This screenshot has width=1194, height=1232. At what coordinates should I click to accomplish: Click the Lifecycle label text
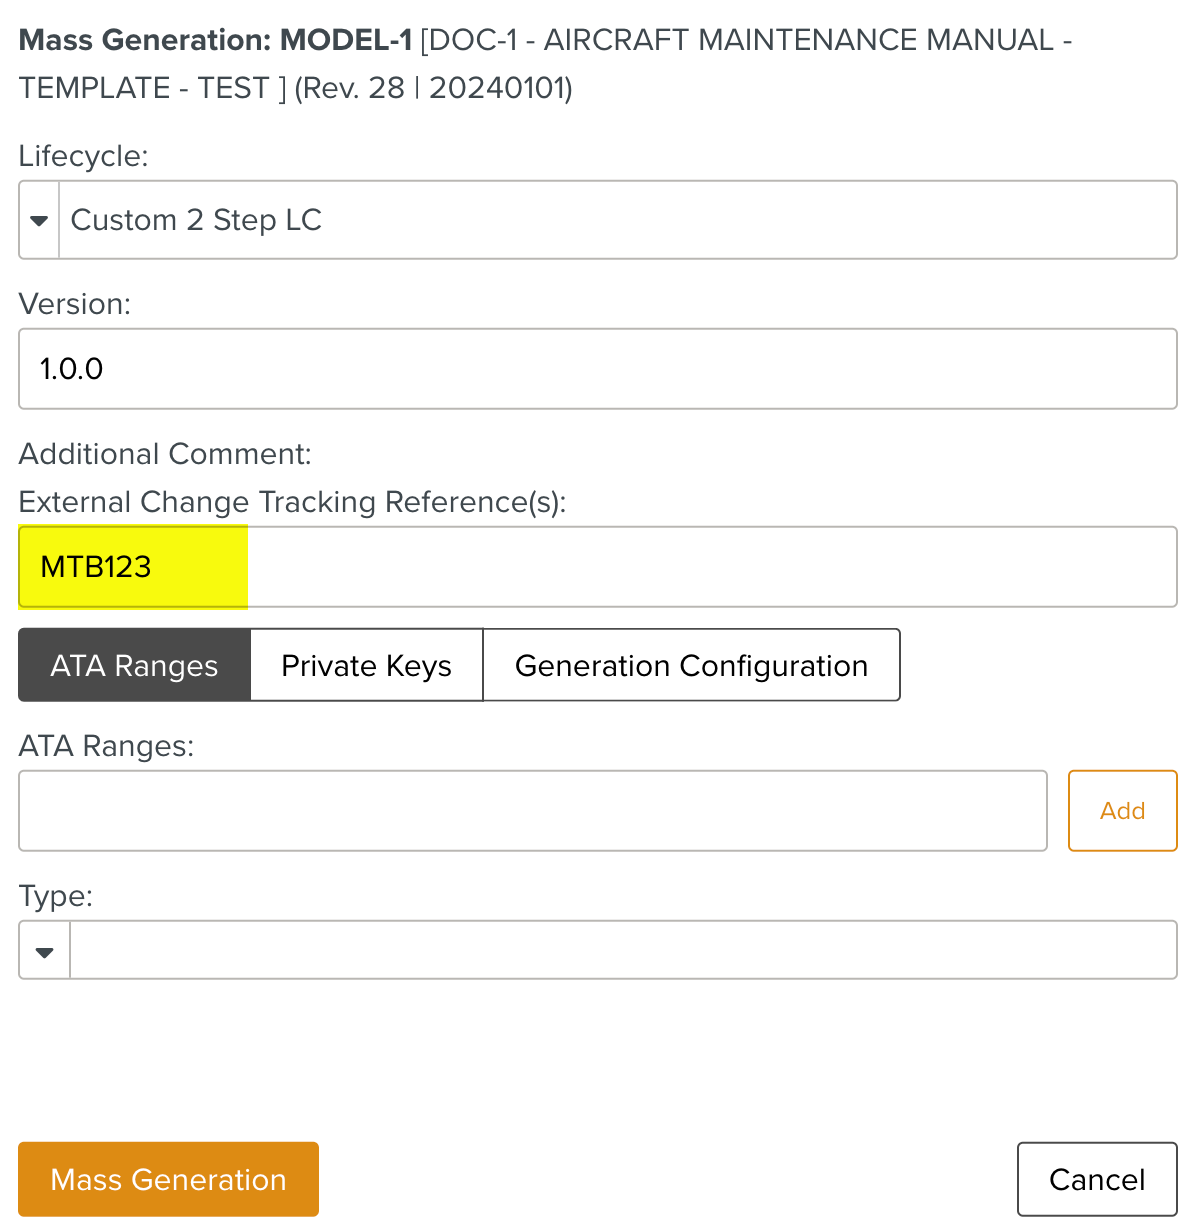click(x=83, y=156)
